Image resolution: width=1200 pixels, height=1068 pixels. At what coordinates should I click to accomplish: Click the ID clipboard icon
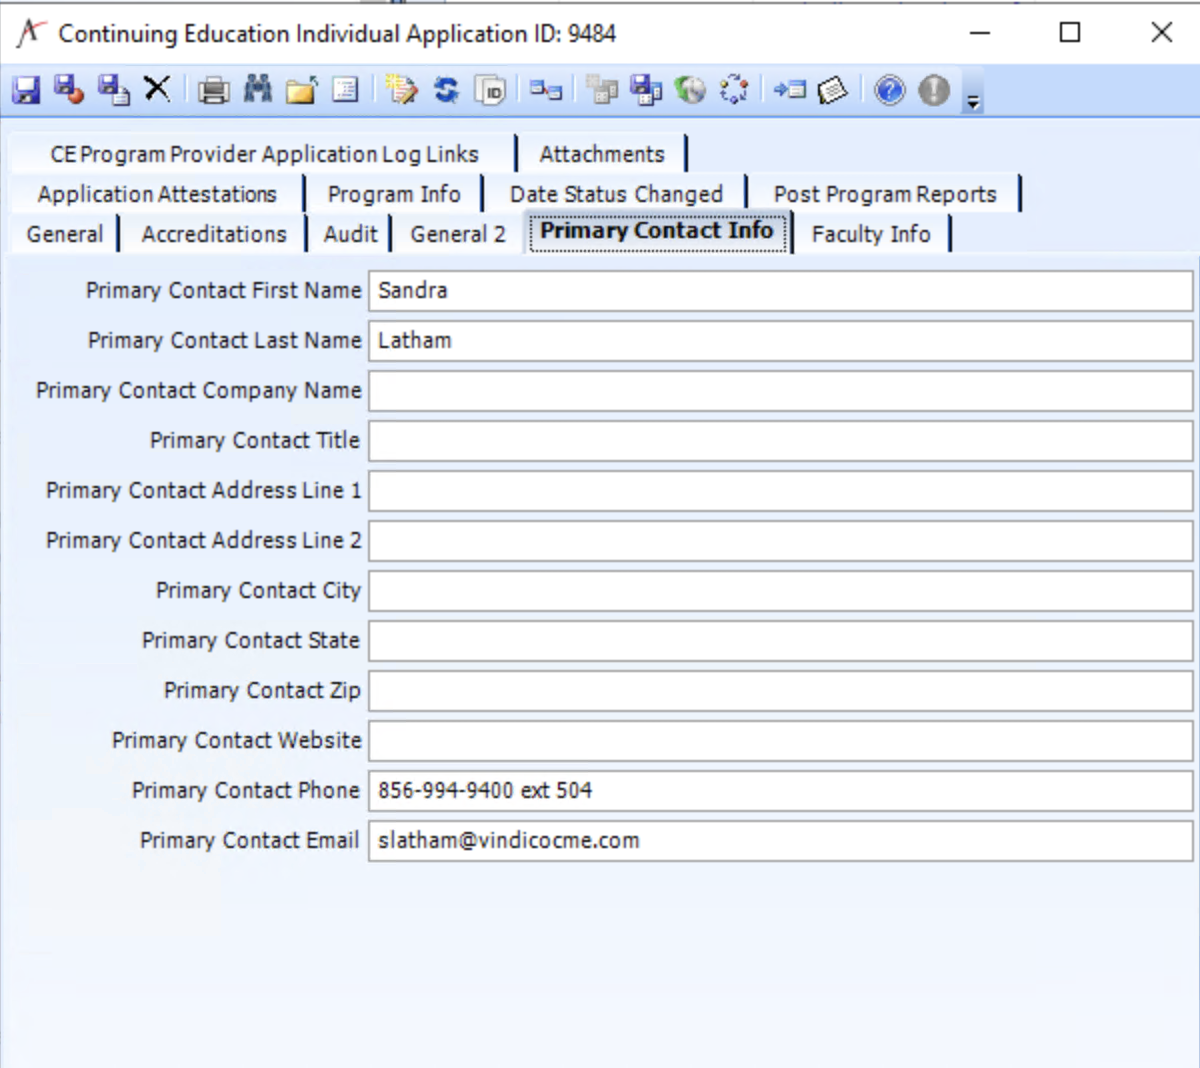pos(491,90)
